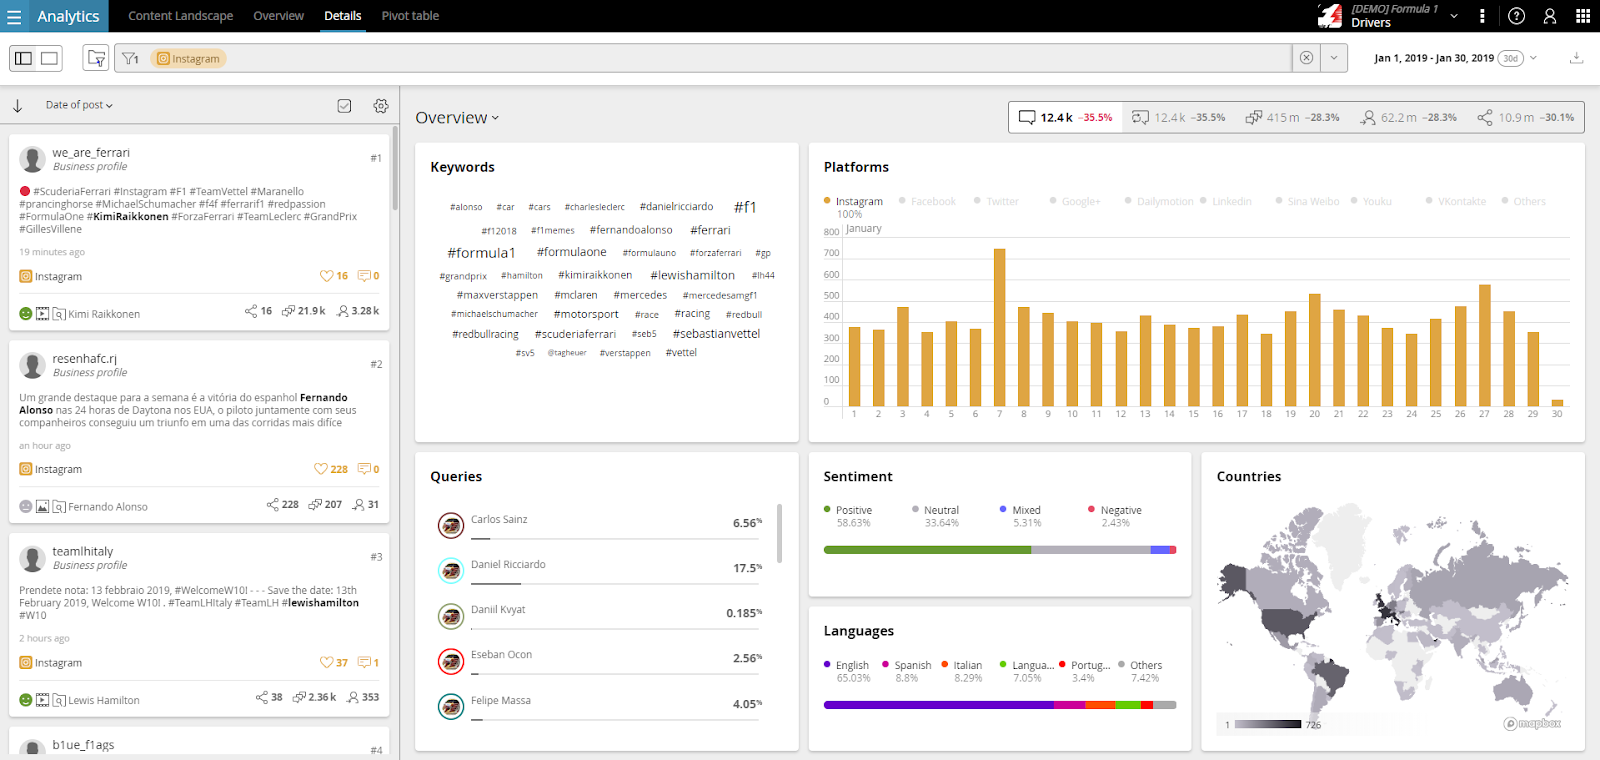
Task: Click like heart on we_are_ferrari post
Action: (326, 276)
